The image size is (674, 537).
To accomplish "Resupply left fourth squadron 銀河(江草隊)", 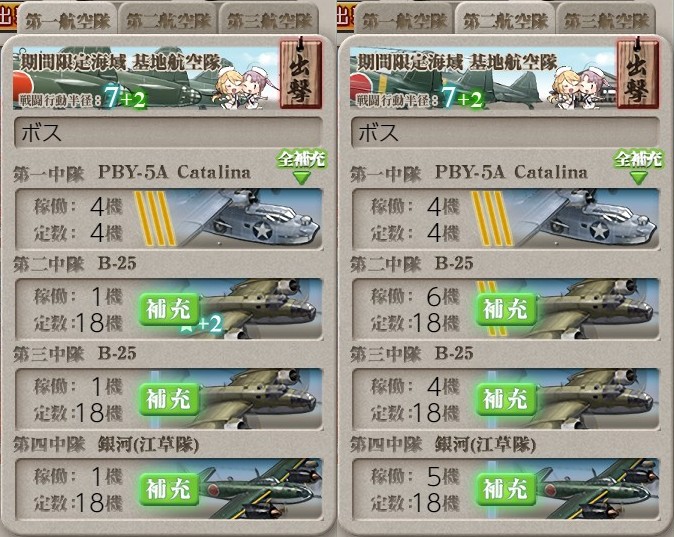I will click(x=169, y=489).
